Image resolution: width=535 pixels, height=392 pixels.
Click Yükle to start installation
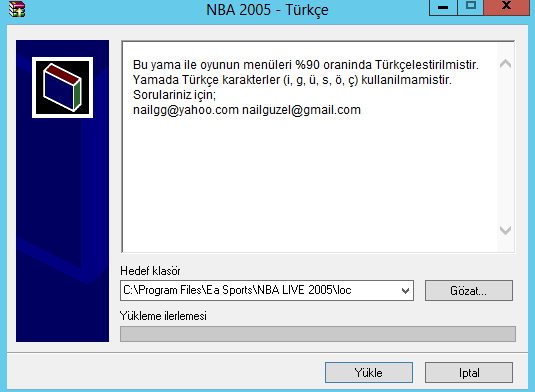(369, 373)
